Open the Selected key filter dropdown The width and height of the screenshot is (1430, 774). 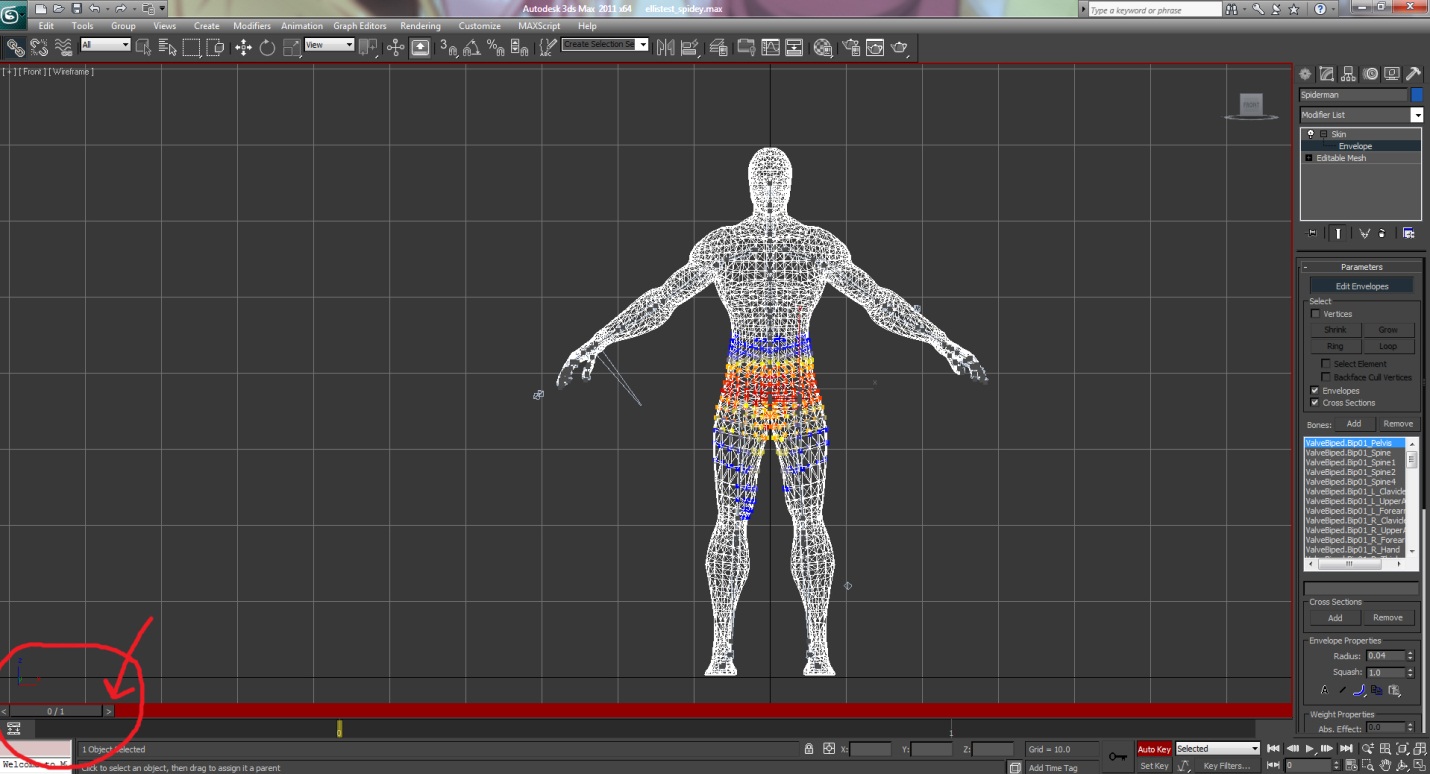(x=1217, y=749)
